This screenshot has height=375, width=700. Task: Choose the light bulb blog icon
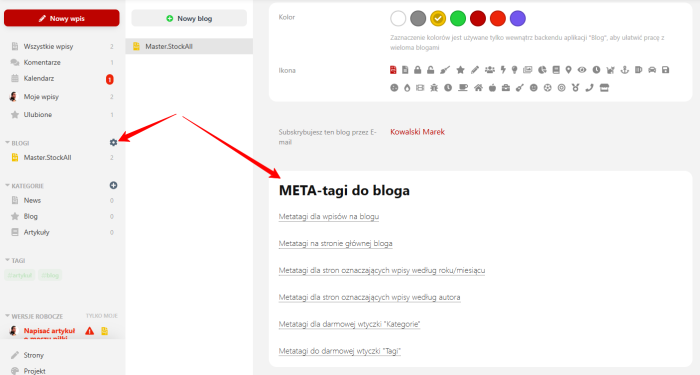point(514,70)
